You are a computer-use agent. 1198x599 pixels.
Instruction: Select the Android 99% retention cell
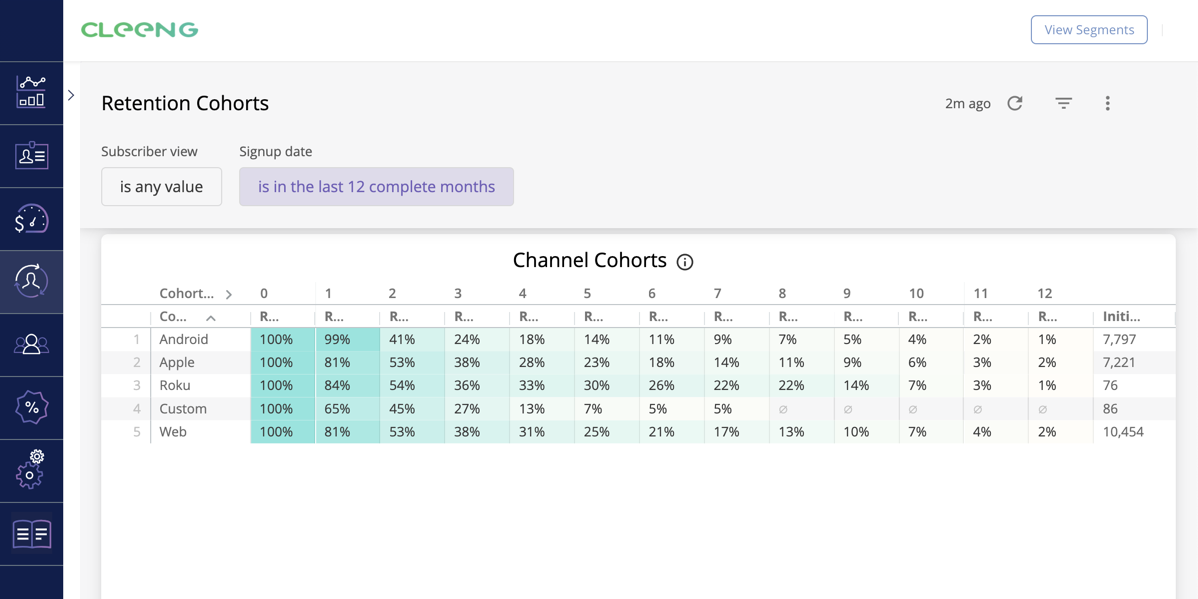pos(347,340)
